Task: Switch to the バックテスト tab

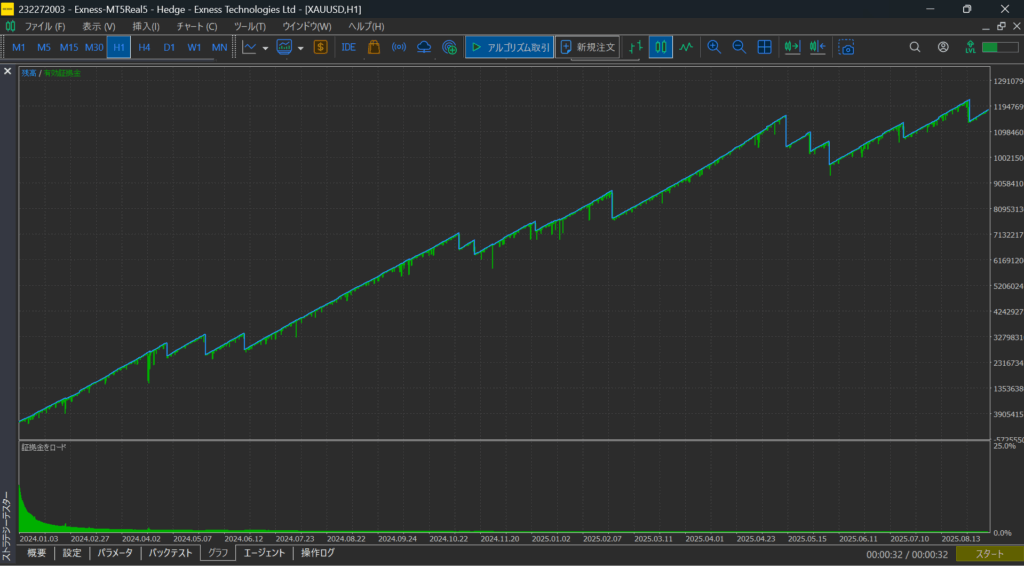Action: tap(170, 553)
